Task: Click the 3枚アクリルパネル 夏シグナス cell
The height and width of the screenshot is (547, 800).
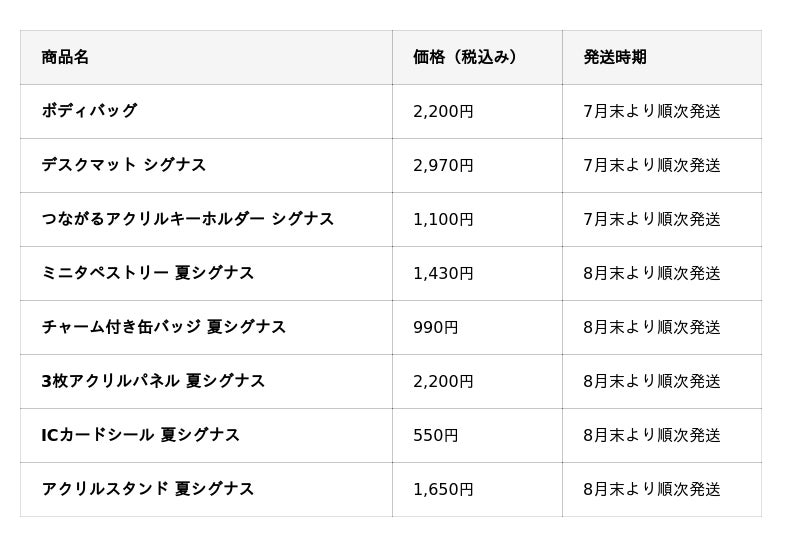Action: click(x=153, y=381)
